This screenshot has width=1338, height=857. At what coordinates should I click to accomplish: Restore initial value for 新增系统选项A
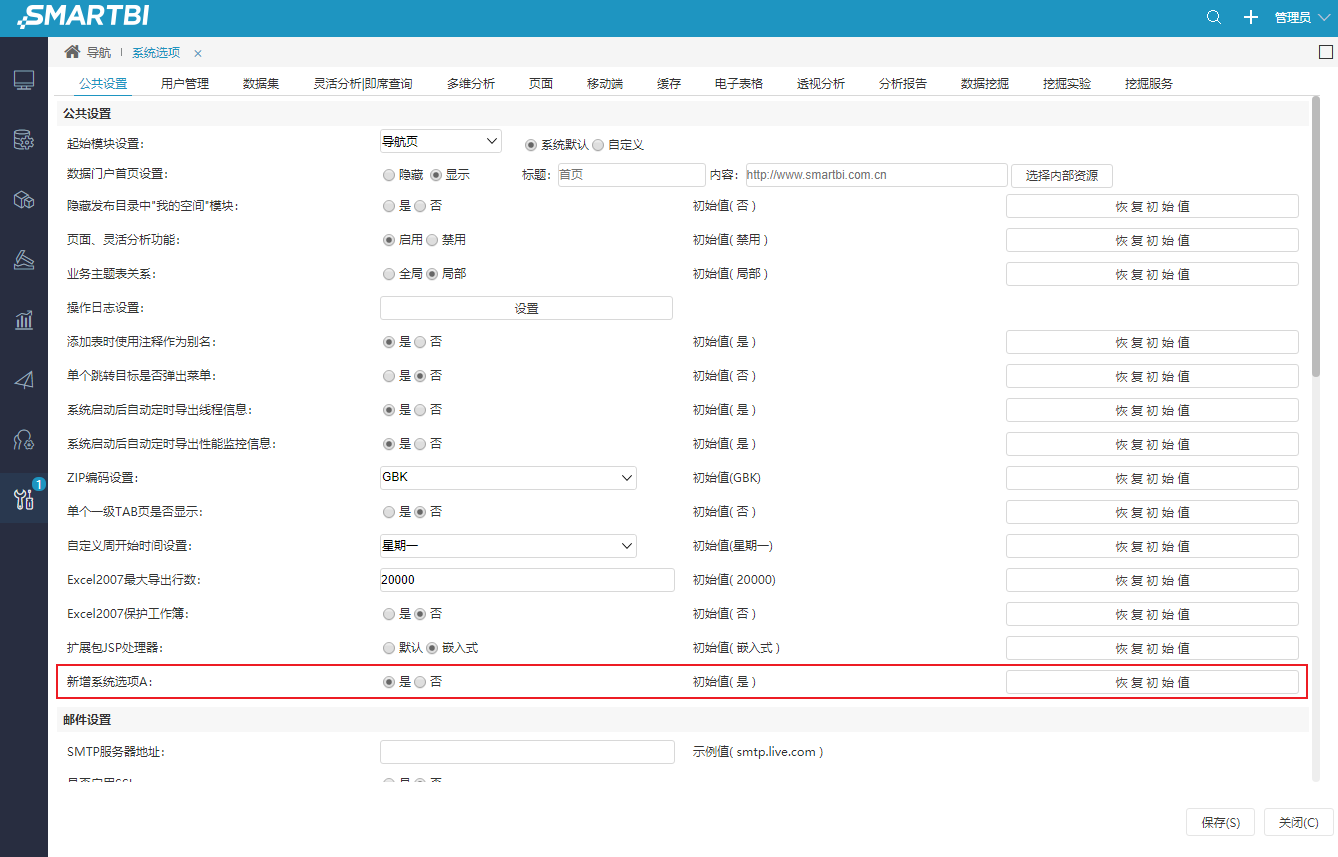point(1152,682)
